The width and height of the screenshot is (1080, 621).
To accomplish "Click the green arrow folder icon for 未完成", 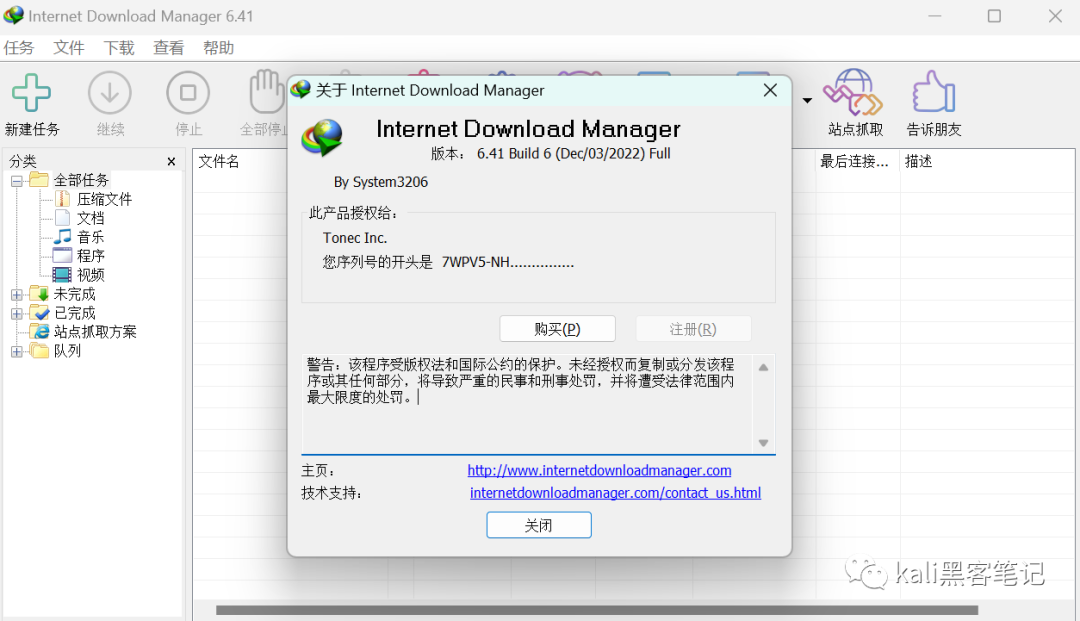I will [x=39, y=294].
